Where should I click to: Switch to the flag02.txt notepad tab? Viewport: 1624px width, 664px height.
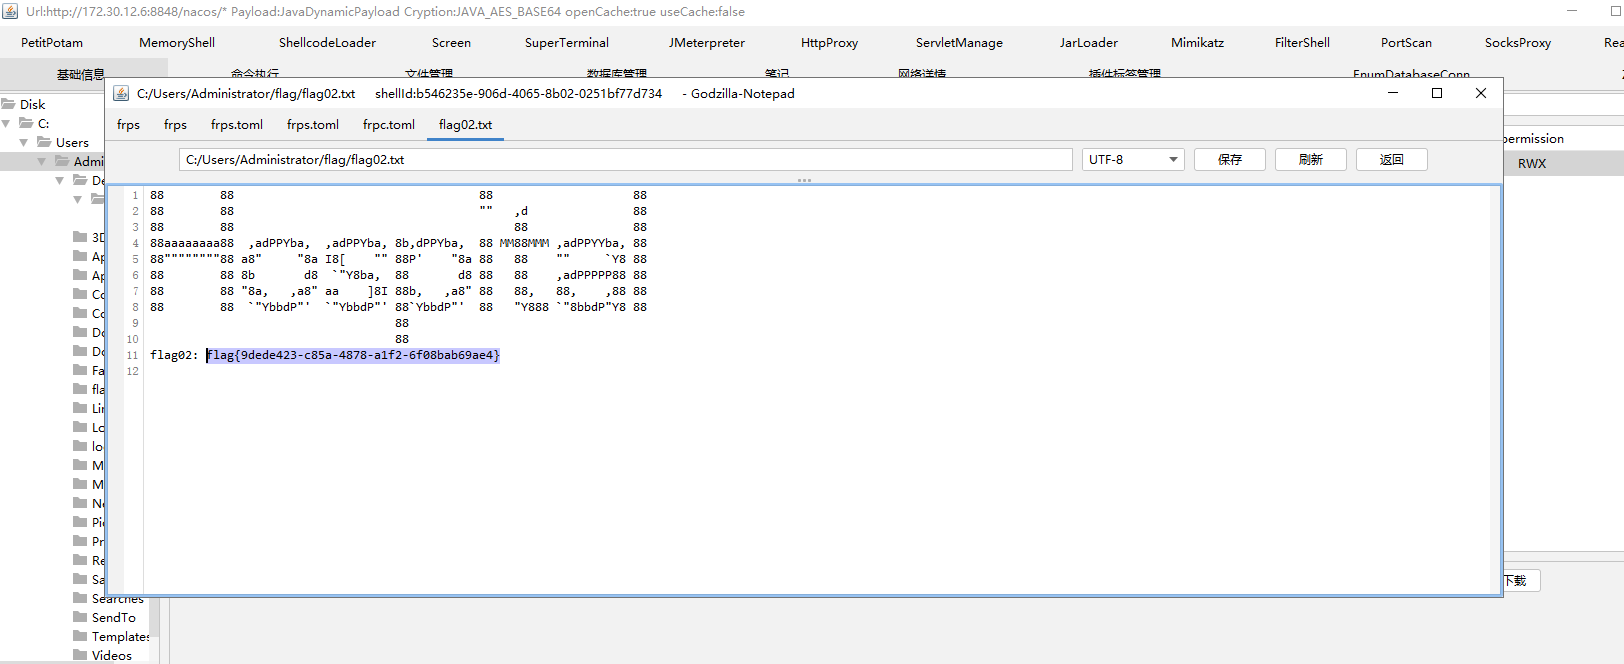point(465,125)
